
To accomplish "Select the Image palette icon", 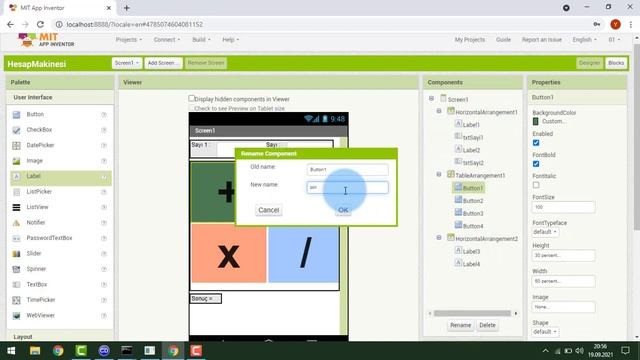I will click(16, 161).
